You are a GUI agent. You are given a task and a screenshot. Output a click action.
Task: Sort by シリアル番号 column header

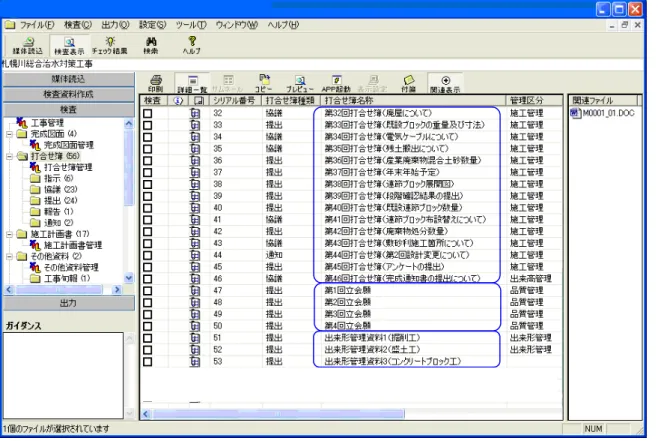[234, 100]
